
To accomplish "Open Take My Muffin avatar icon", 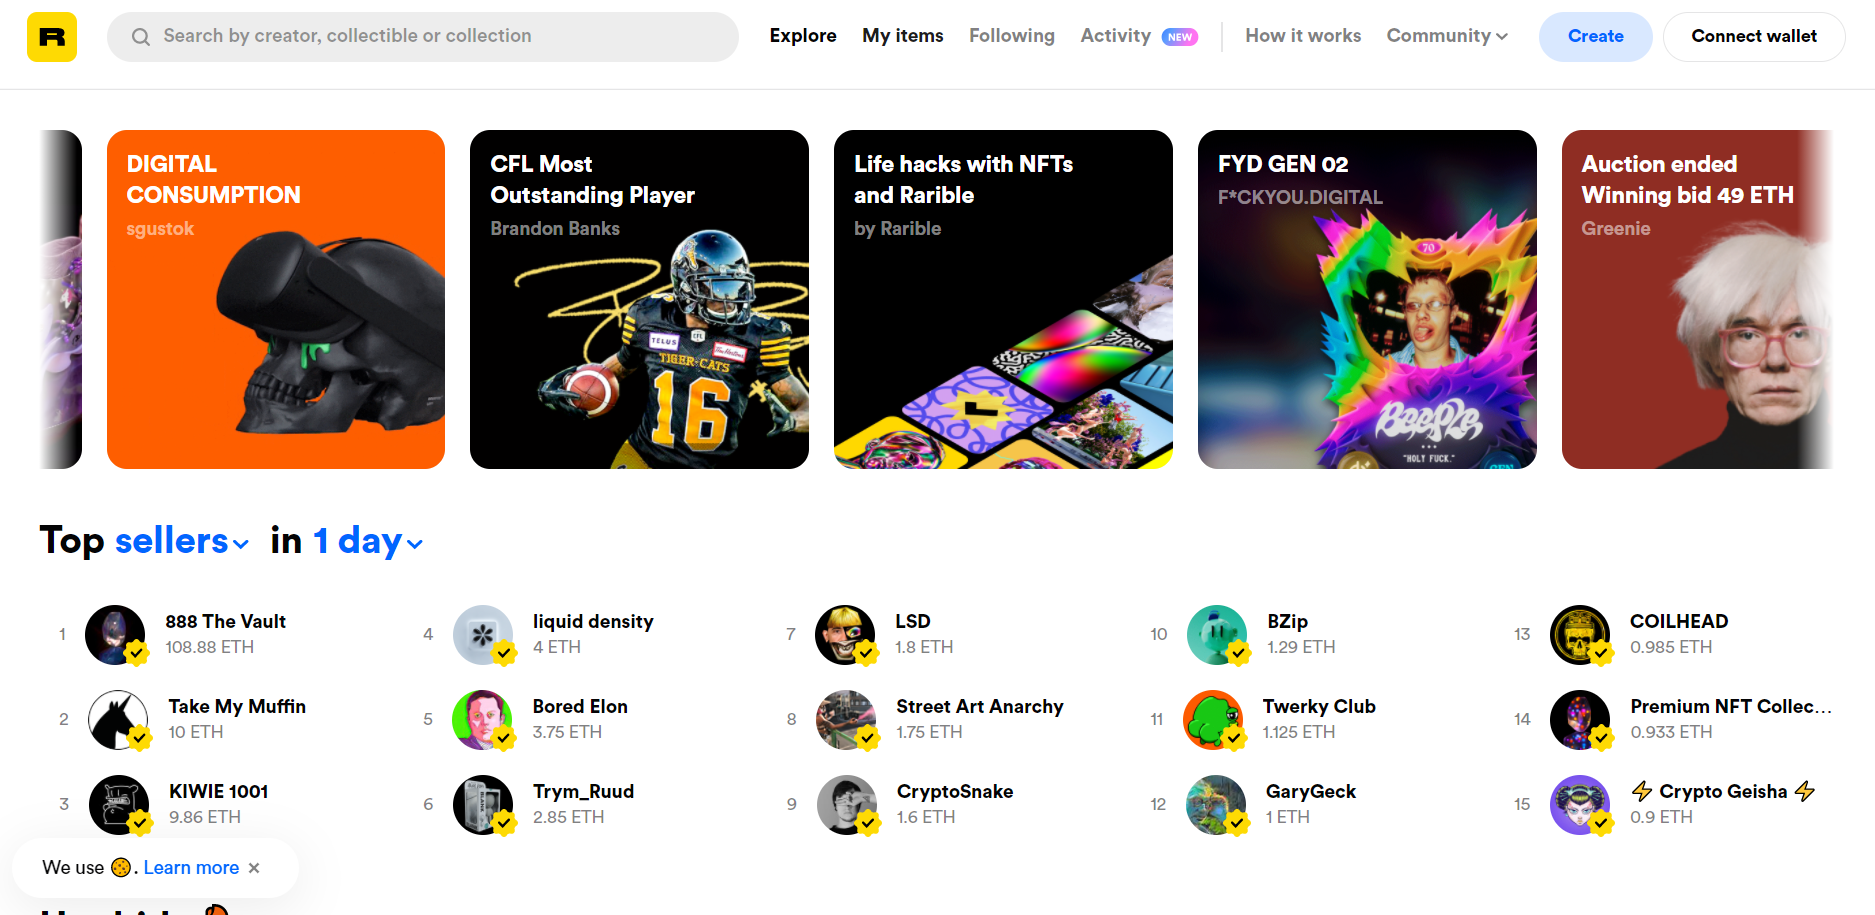I will [118, 720].
